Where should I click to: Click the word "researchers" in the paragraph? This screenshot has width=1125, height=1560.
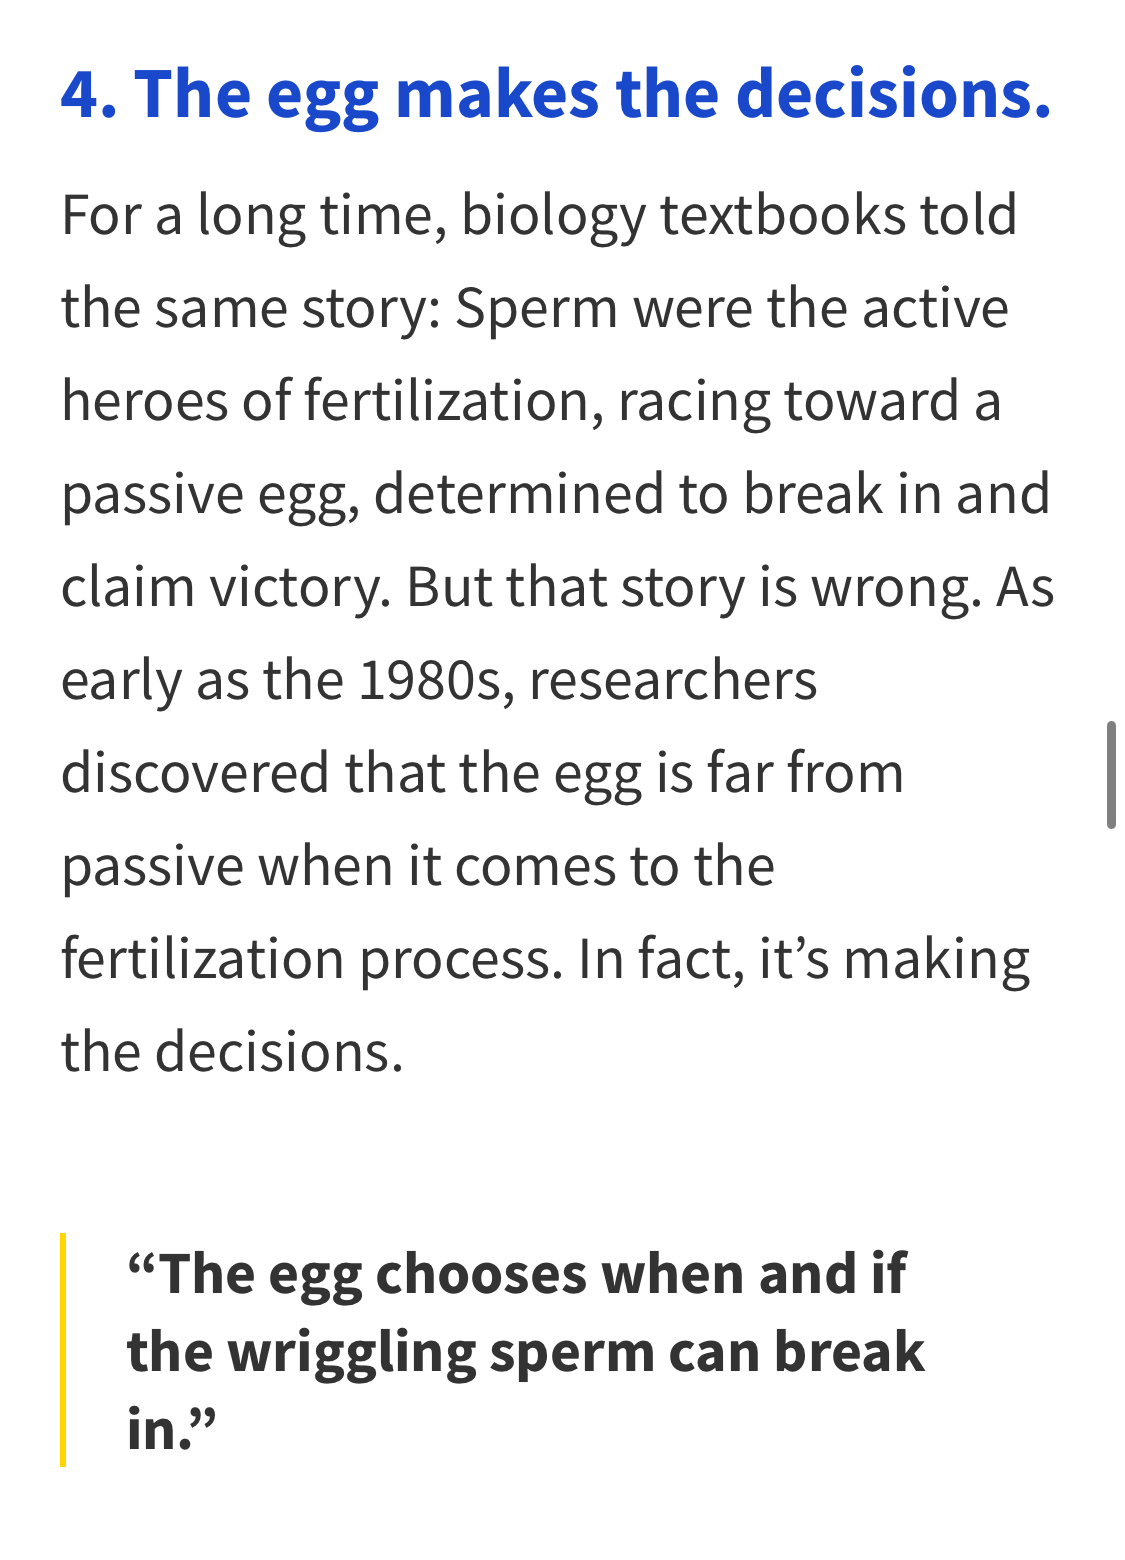tap(672, 680)
